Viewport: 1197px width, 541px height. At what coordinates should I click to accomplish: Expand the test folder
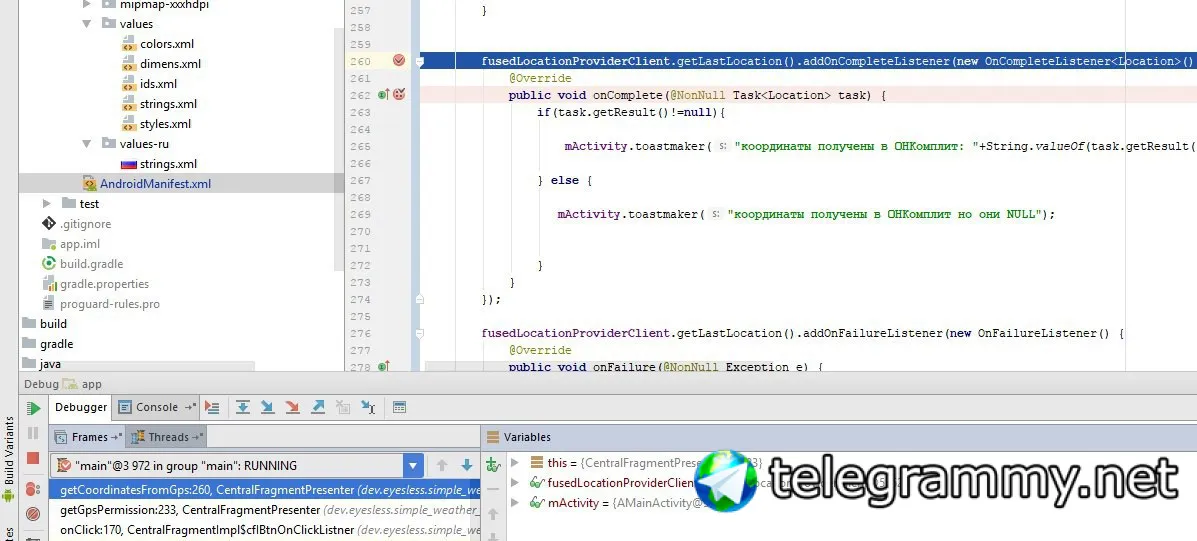pos(47,204)
